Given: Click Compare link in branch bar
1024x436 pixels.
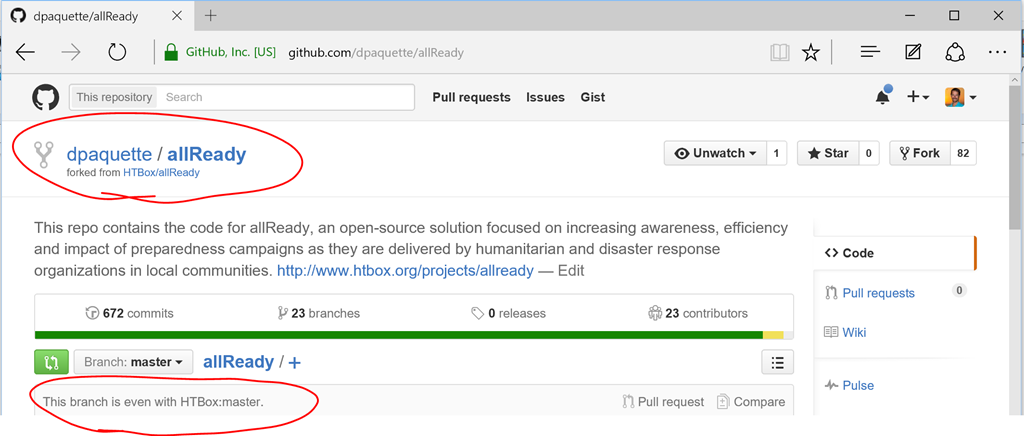Looking at the screenshot, I should [x=750, y=401].
